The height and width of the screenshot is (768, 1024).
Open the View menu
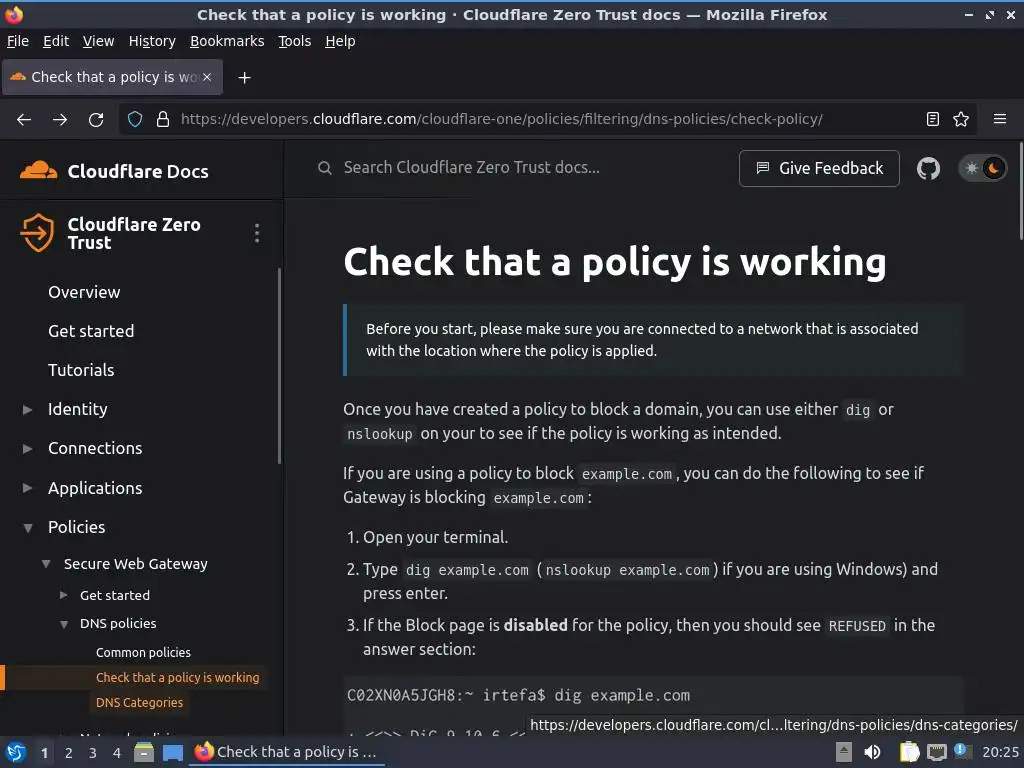click(x=98, y=41)
